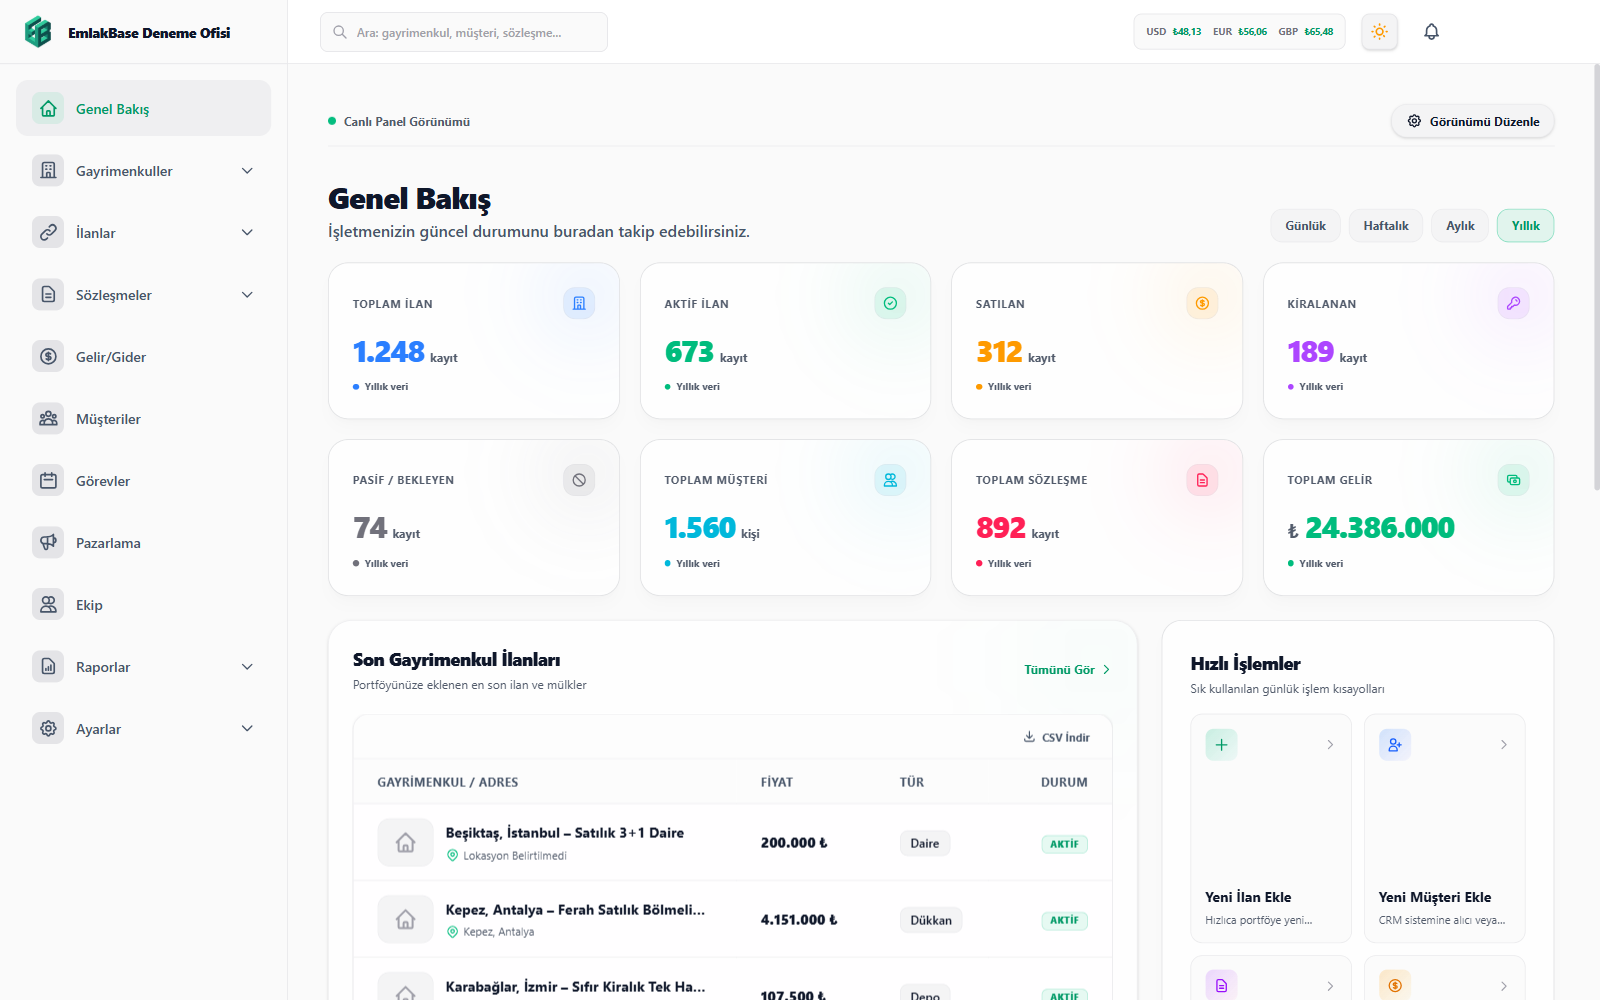Select the Günlük period tab
Image resolution: width=1600 pixels, height=1000 pixels.
[1305, 226]
